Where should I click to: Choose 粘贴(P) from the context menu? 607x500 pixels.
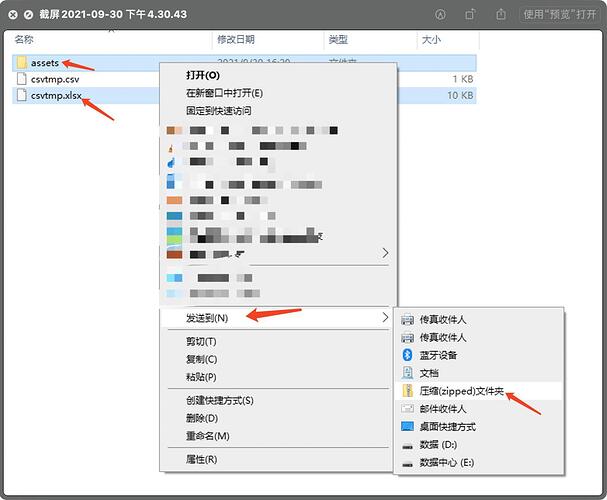click(x=278, y=377)
